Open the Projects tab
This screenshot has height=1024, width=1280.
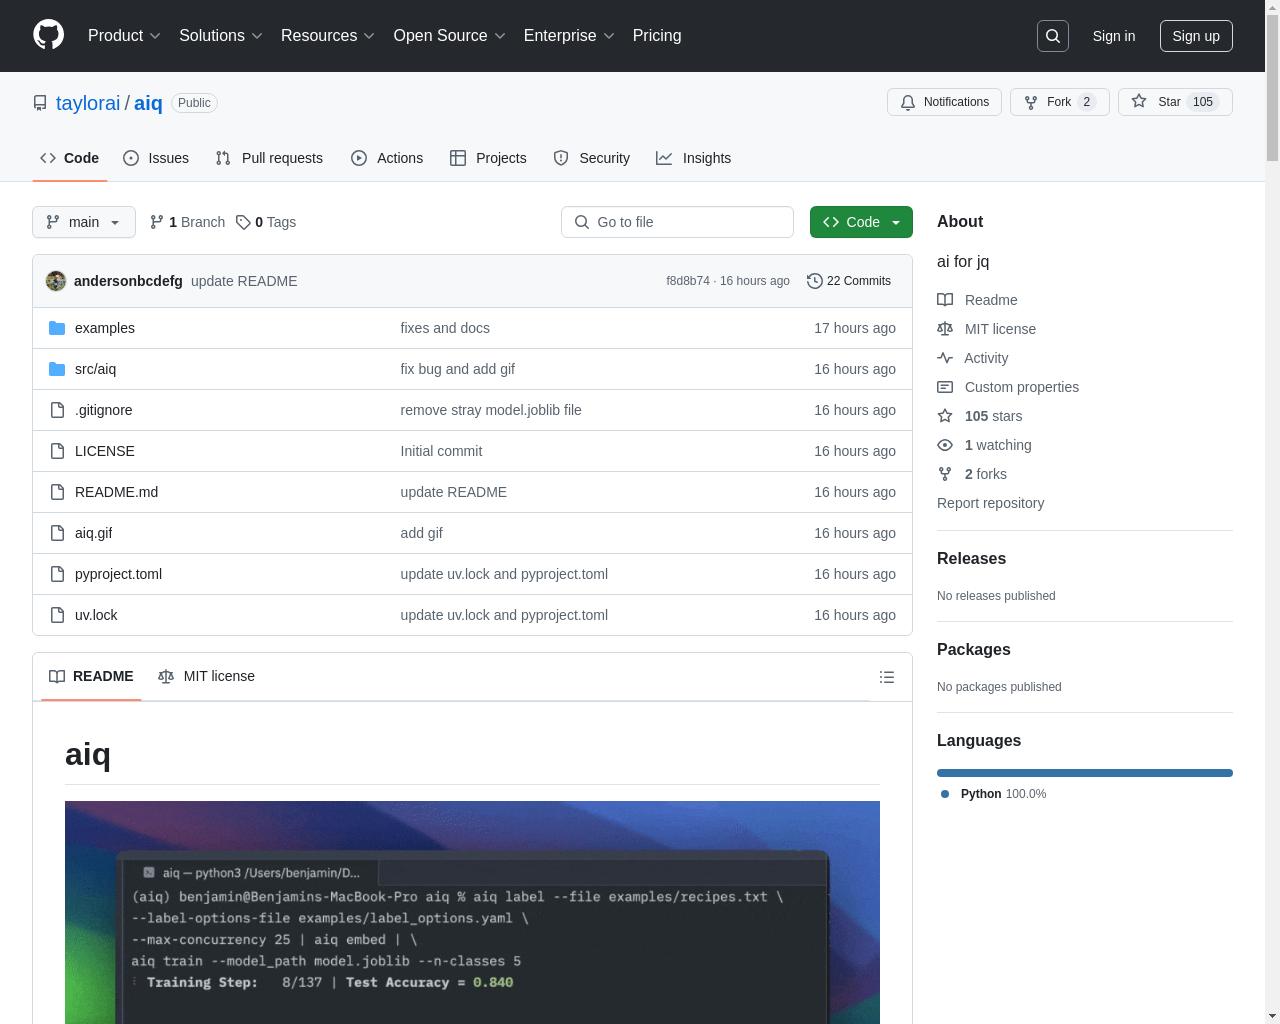488,158
